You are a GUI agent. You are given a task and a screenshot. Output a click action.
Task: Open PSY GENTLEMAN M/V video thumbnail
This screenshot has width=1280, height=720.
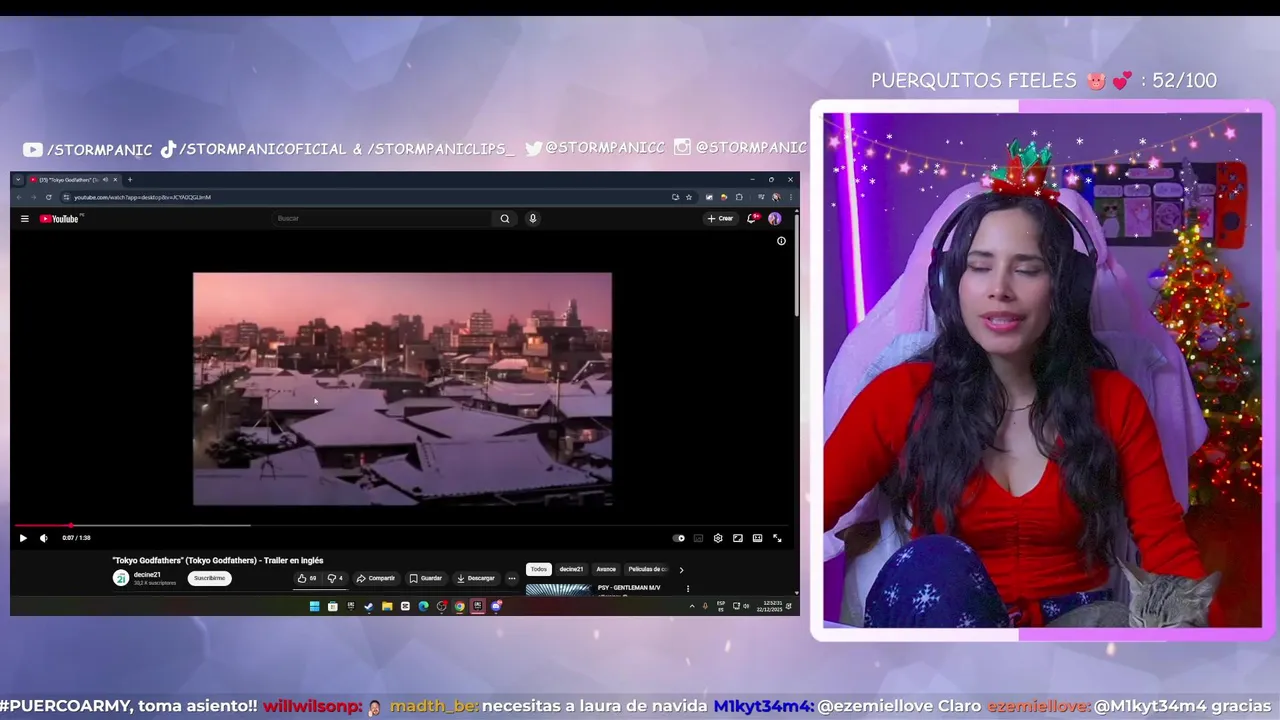coord(558,589)
